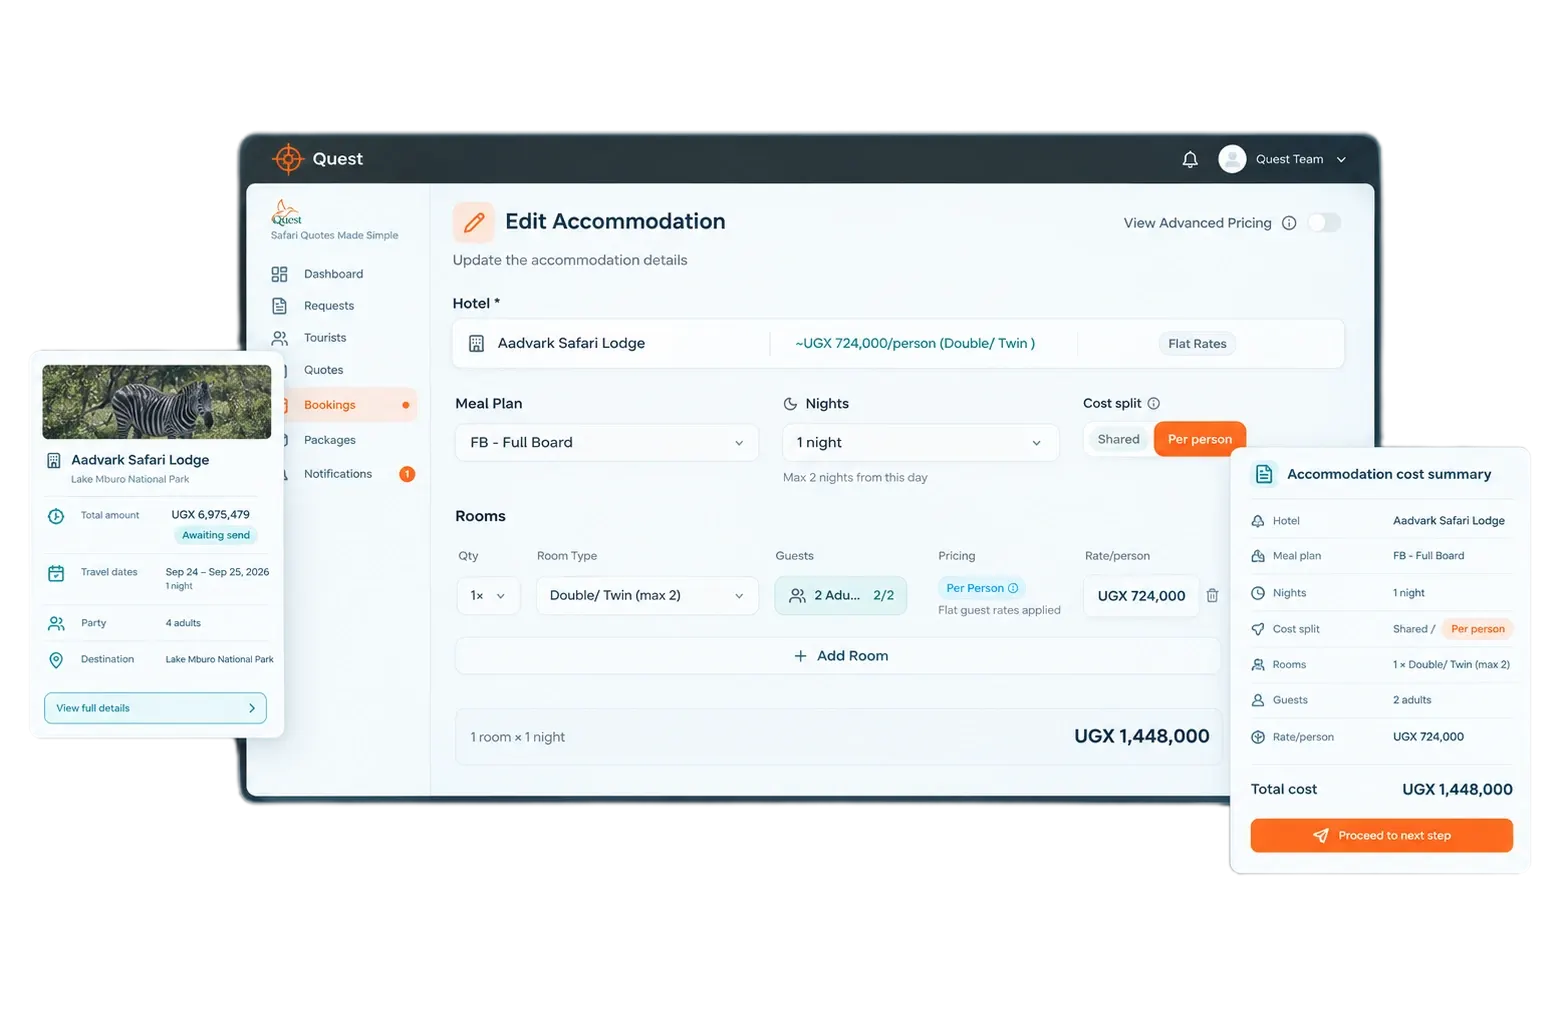Click Proceed to next step button

(x=1381, y=836)
